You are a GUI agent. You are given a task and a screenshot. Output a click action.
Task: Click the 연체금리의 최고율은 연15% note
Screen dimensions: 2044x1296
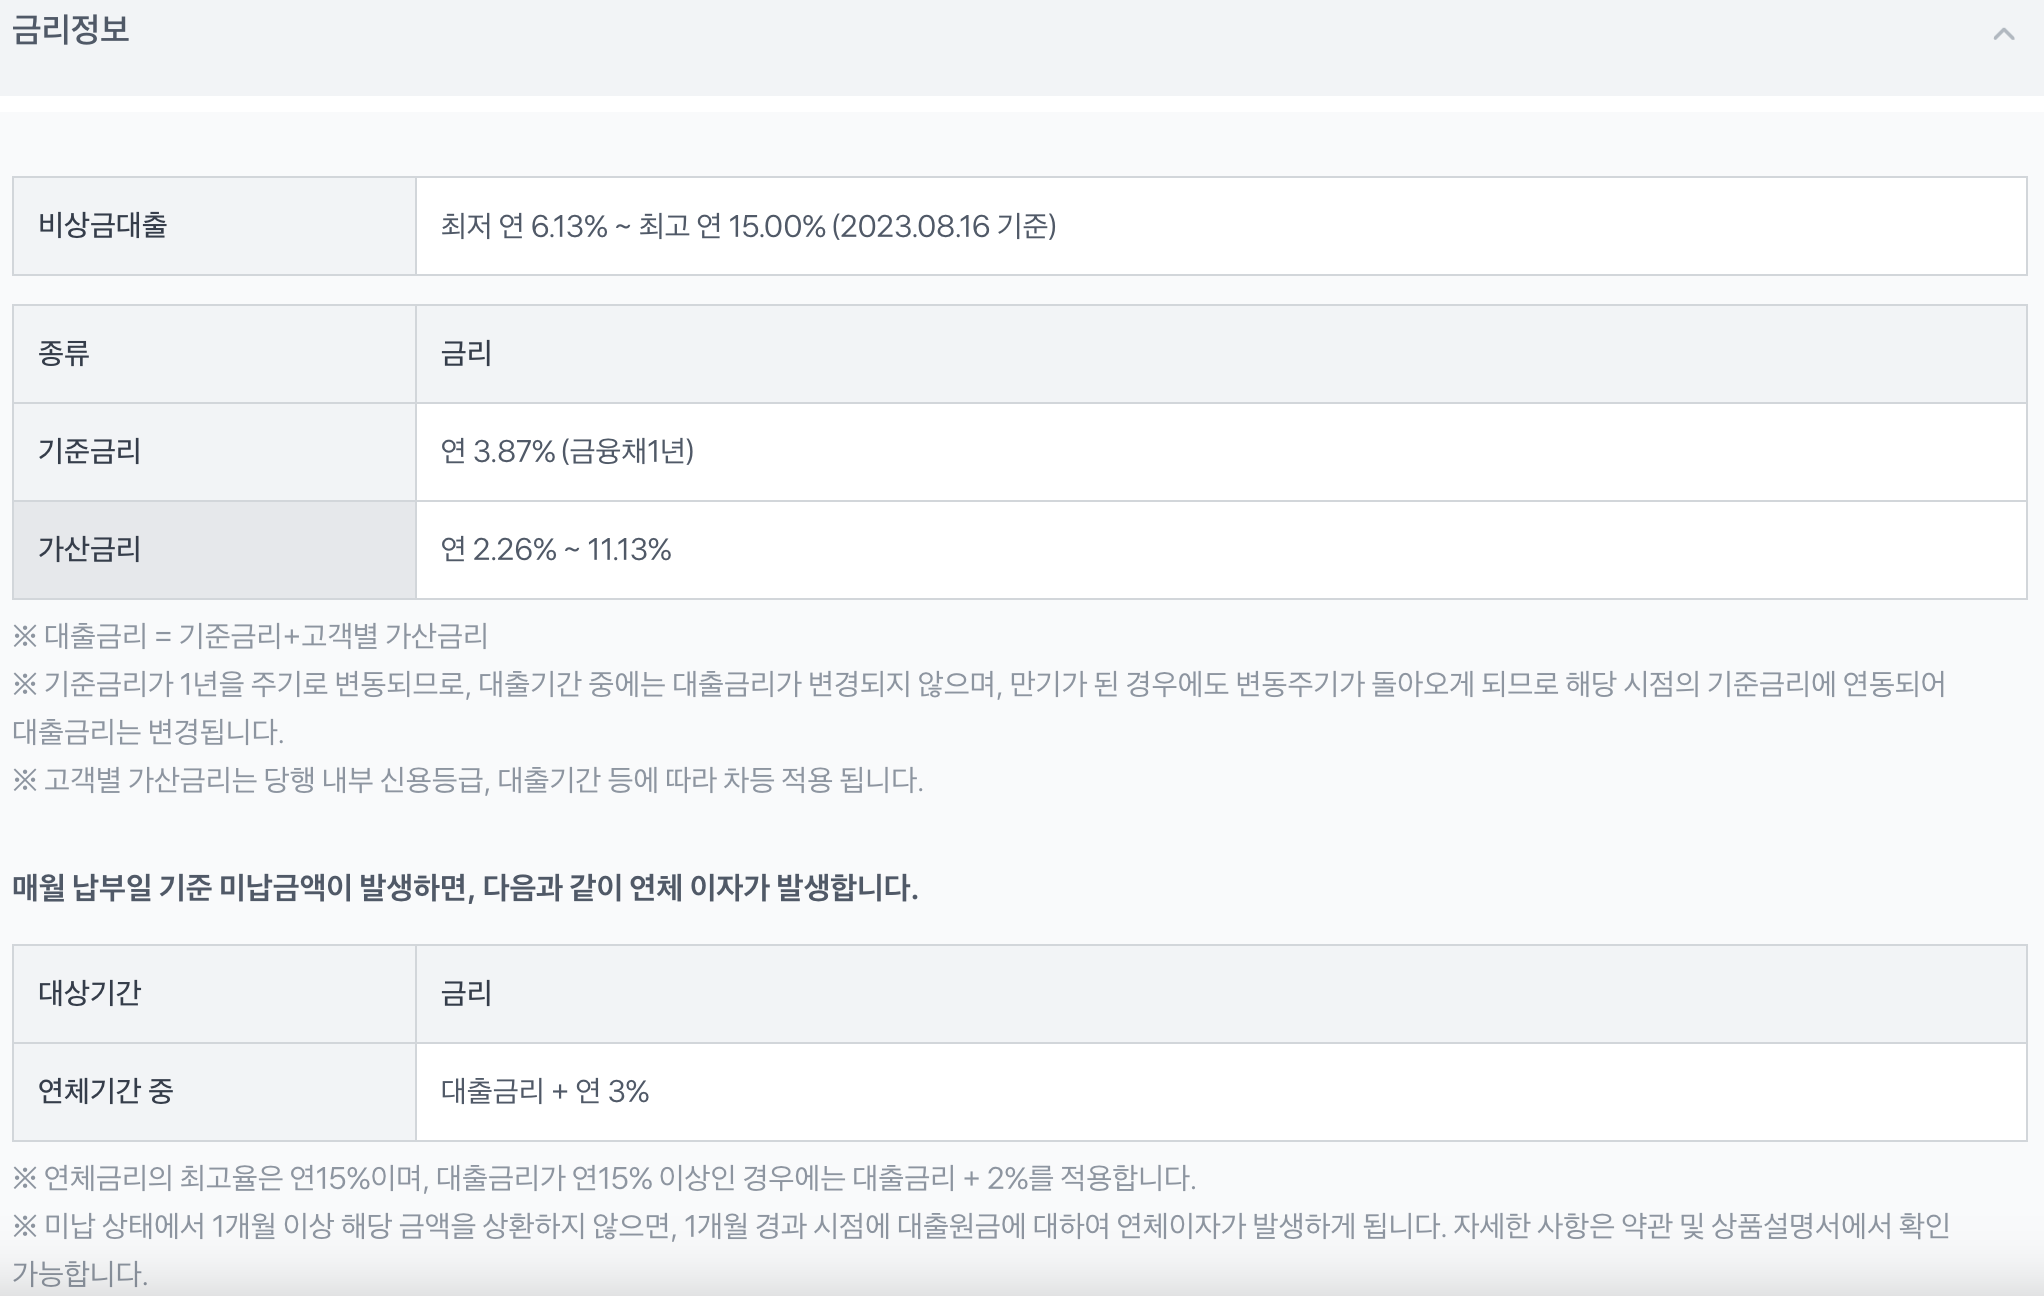(604, 1179)
